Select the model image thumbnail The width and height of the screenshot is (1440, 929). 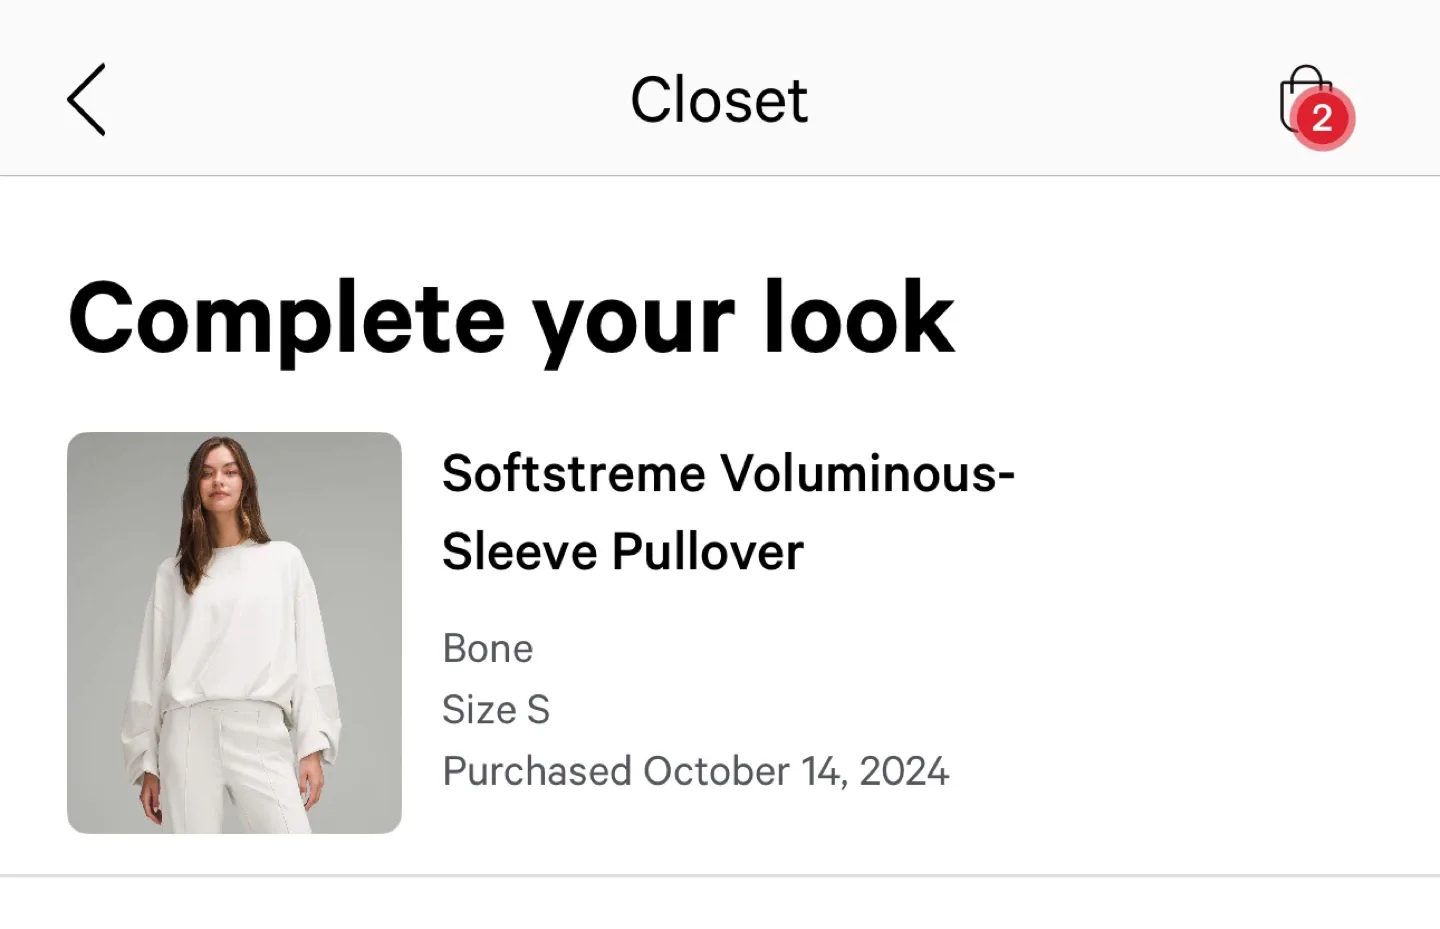(x=233, y=633)
